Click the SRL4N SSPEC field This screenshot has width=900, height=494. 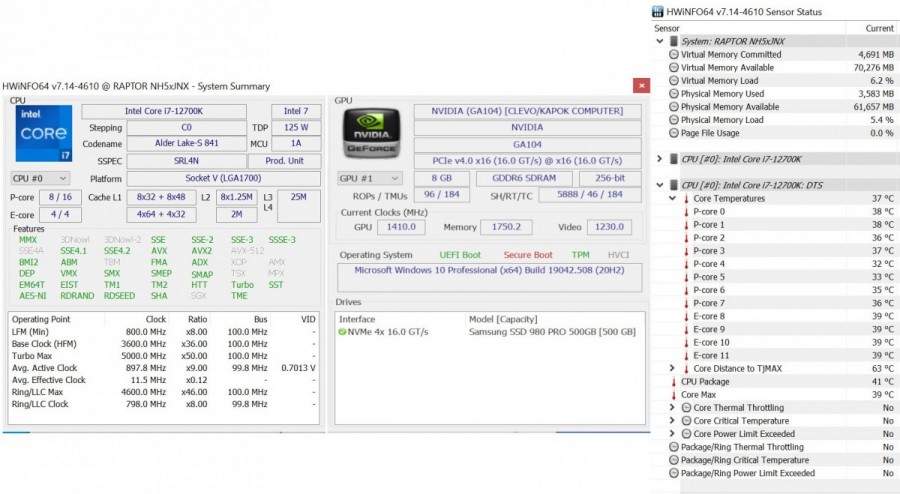pos(187,161)
